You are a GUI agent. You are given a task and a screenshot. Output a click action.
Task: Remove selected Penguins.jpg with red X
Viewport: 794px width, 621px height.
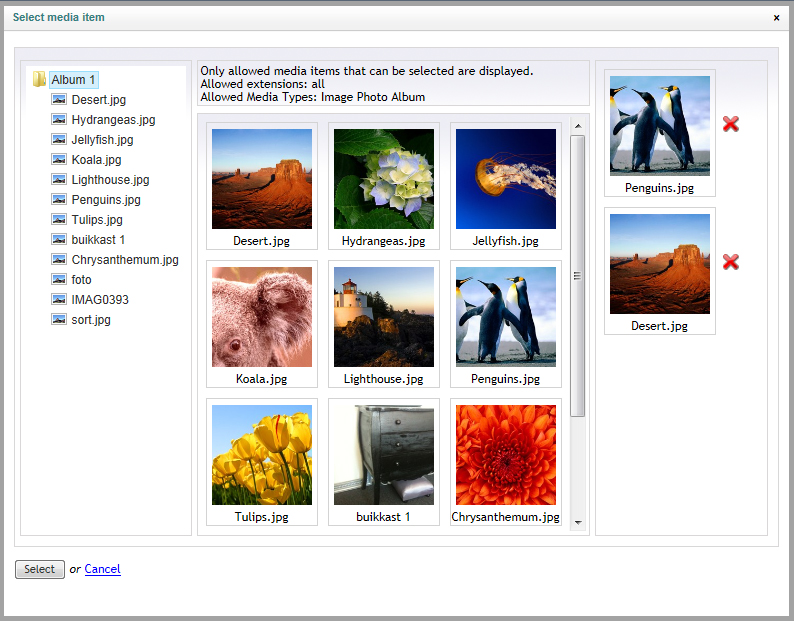(730, 124)
